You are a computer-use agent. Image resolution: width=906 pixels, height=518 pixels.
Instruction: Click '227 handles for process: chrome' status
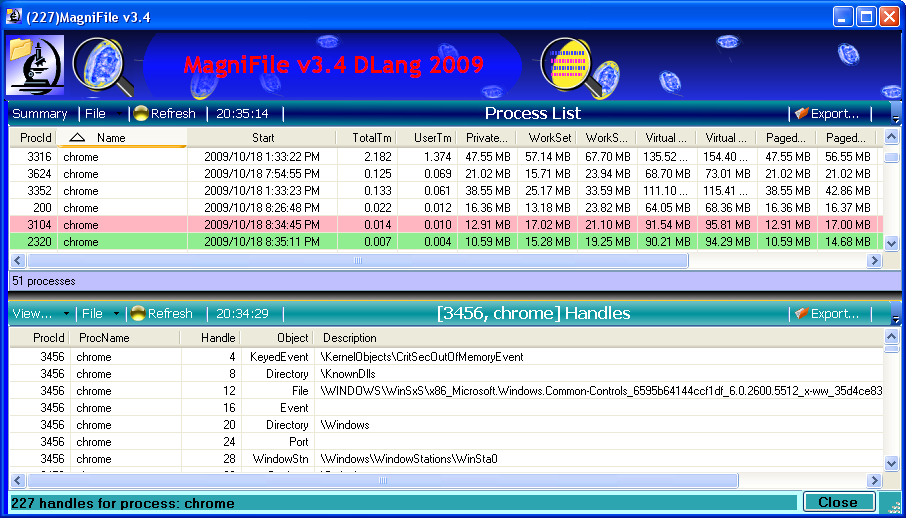click(123, 503)
